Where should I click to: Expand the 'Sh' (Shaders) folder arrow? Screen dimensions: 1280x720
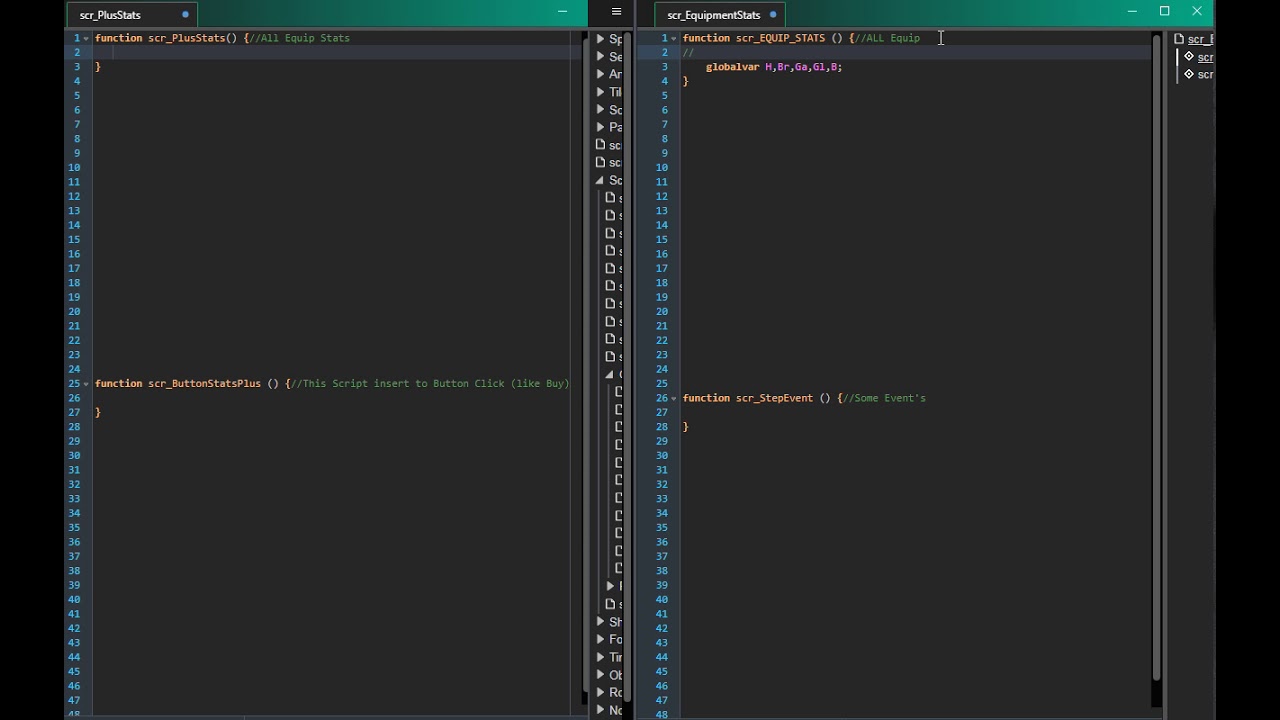601,622
